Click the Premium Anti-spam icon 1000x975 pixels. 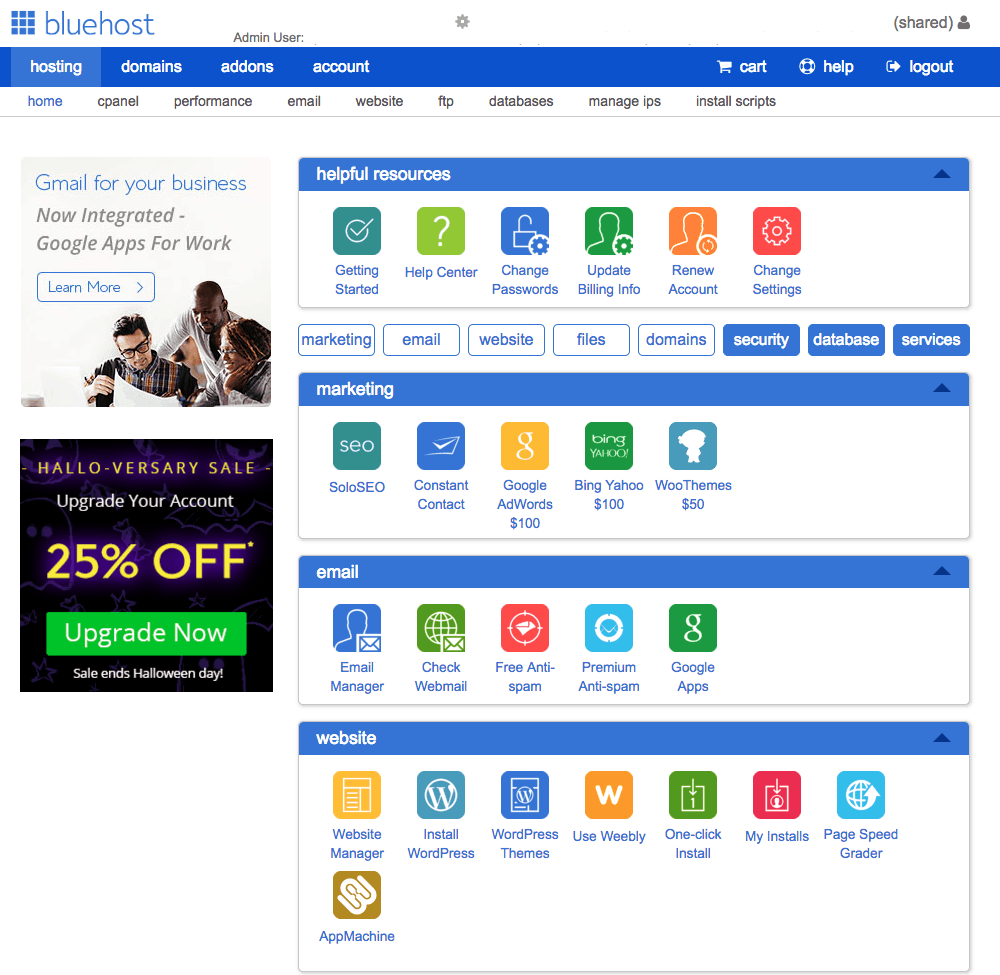pyautogui.click(x=609, y=628)
